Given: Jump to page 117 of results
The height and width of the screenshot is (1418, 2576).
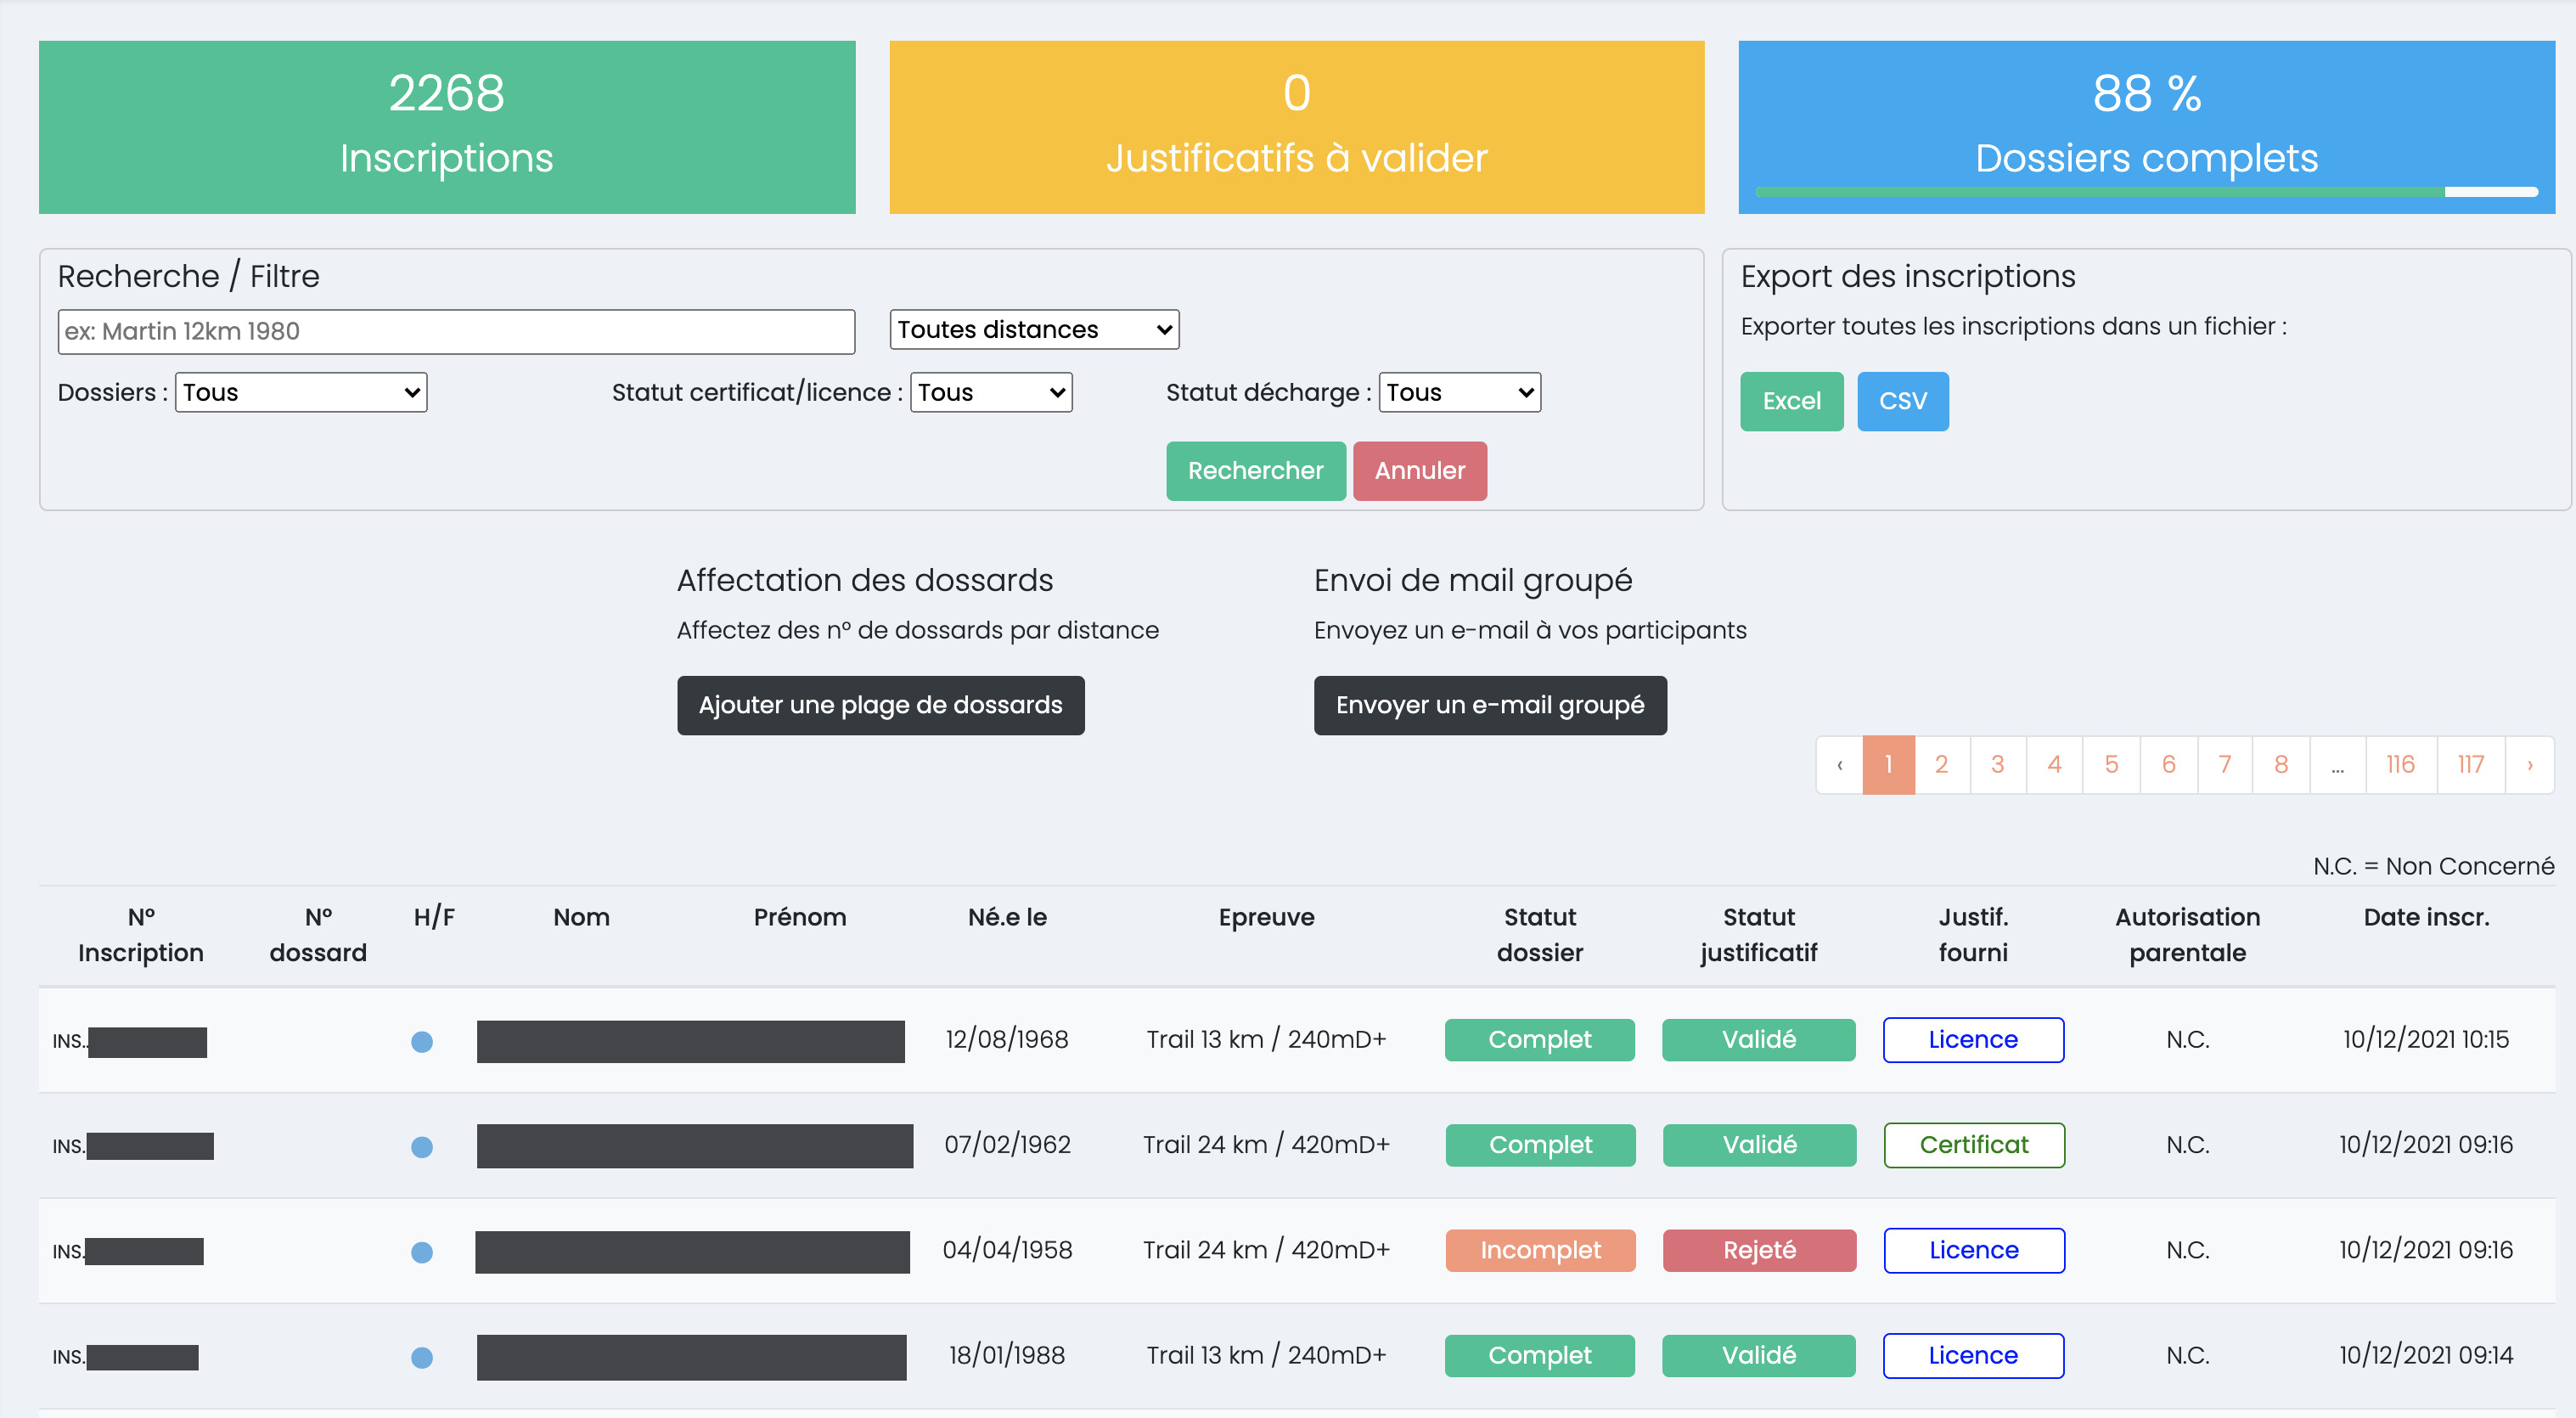Looking at the screenshot, I should pyautogui.click(x=2470, y=765).
